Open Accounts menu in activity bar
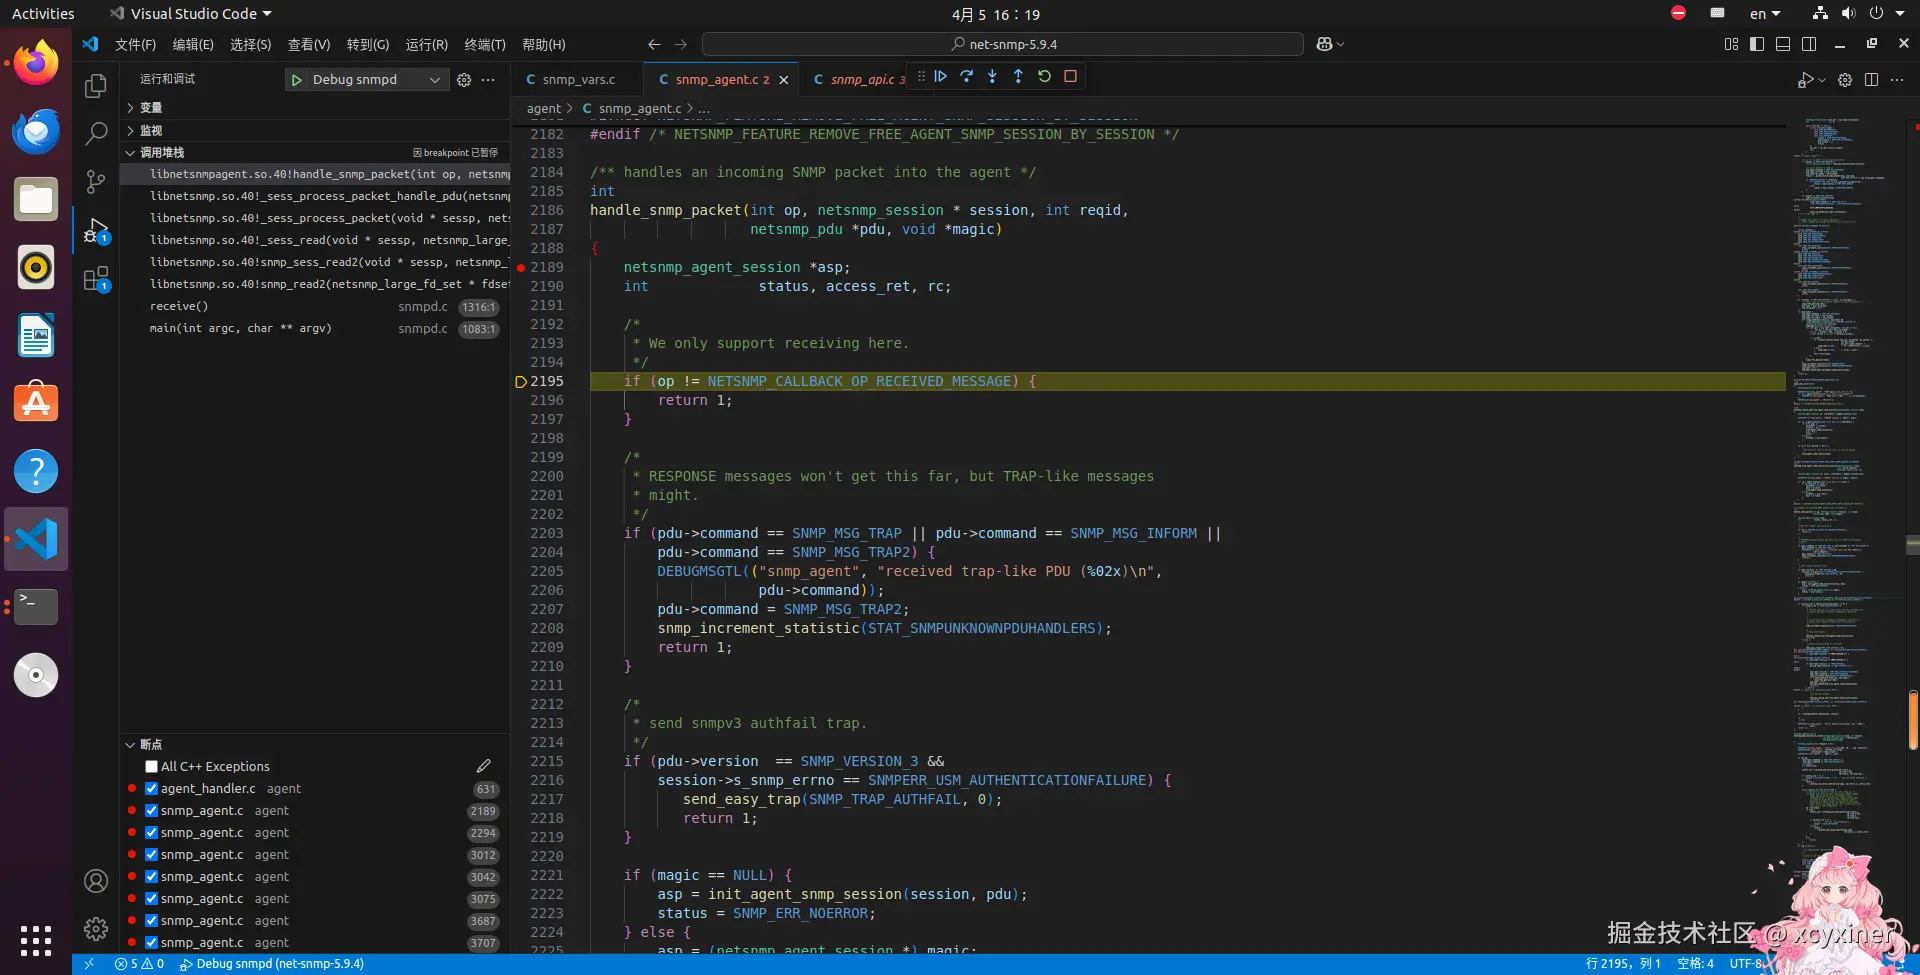The image size is (1920, 975). 96,881
